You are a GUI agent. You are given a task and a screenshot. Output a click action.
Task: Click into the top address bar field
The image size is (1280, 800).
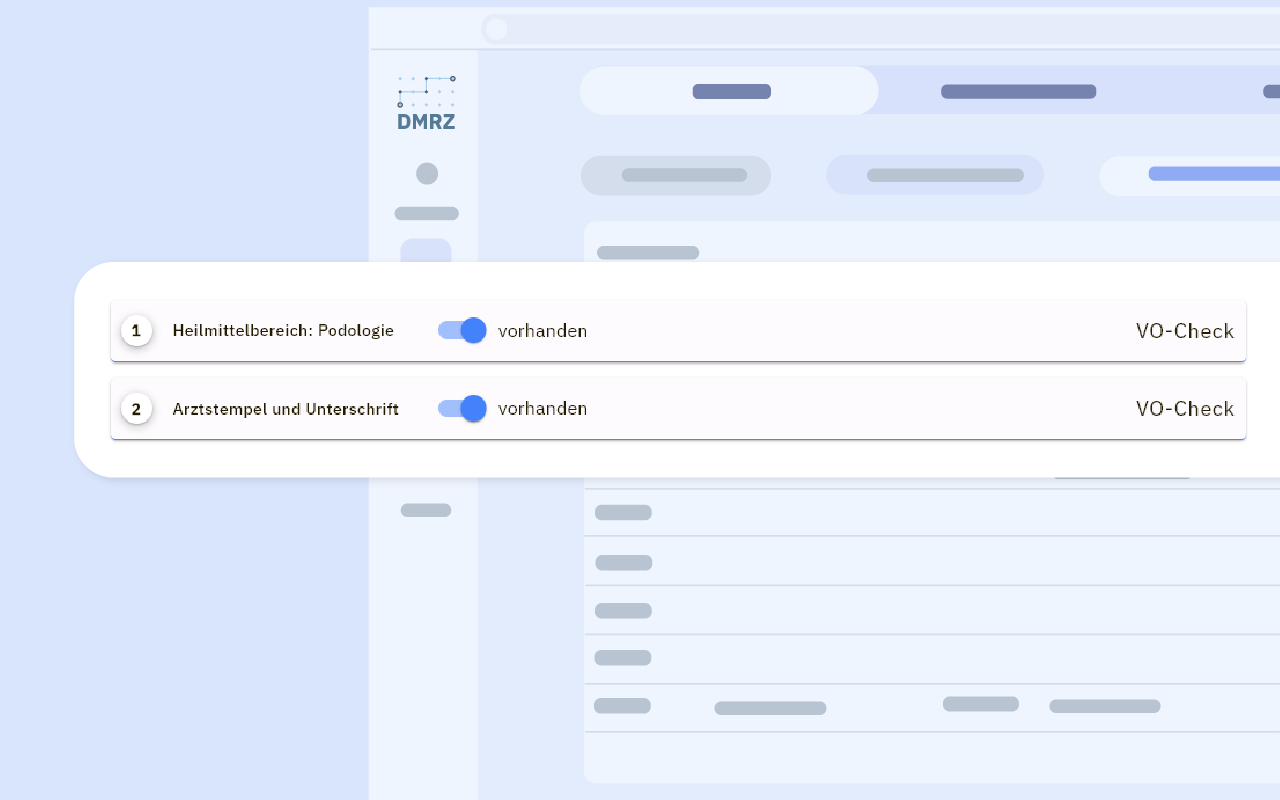[880, 29]
